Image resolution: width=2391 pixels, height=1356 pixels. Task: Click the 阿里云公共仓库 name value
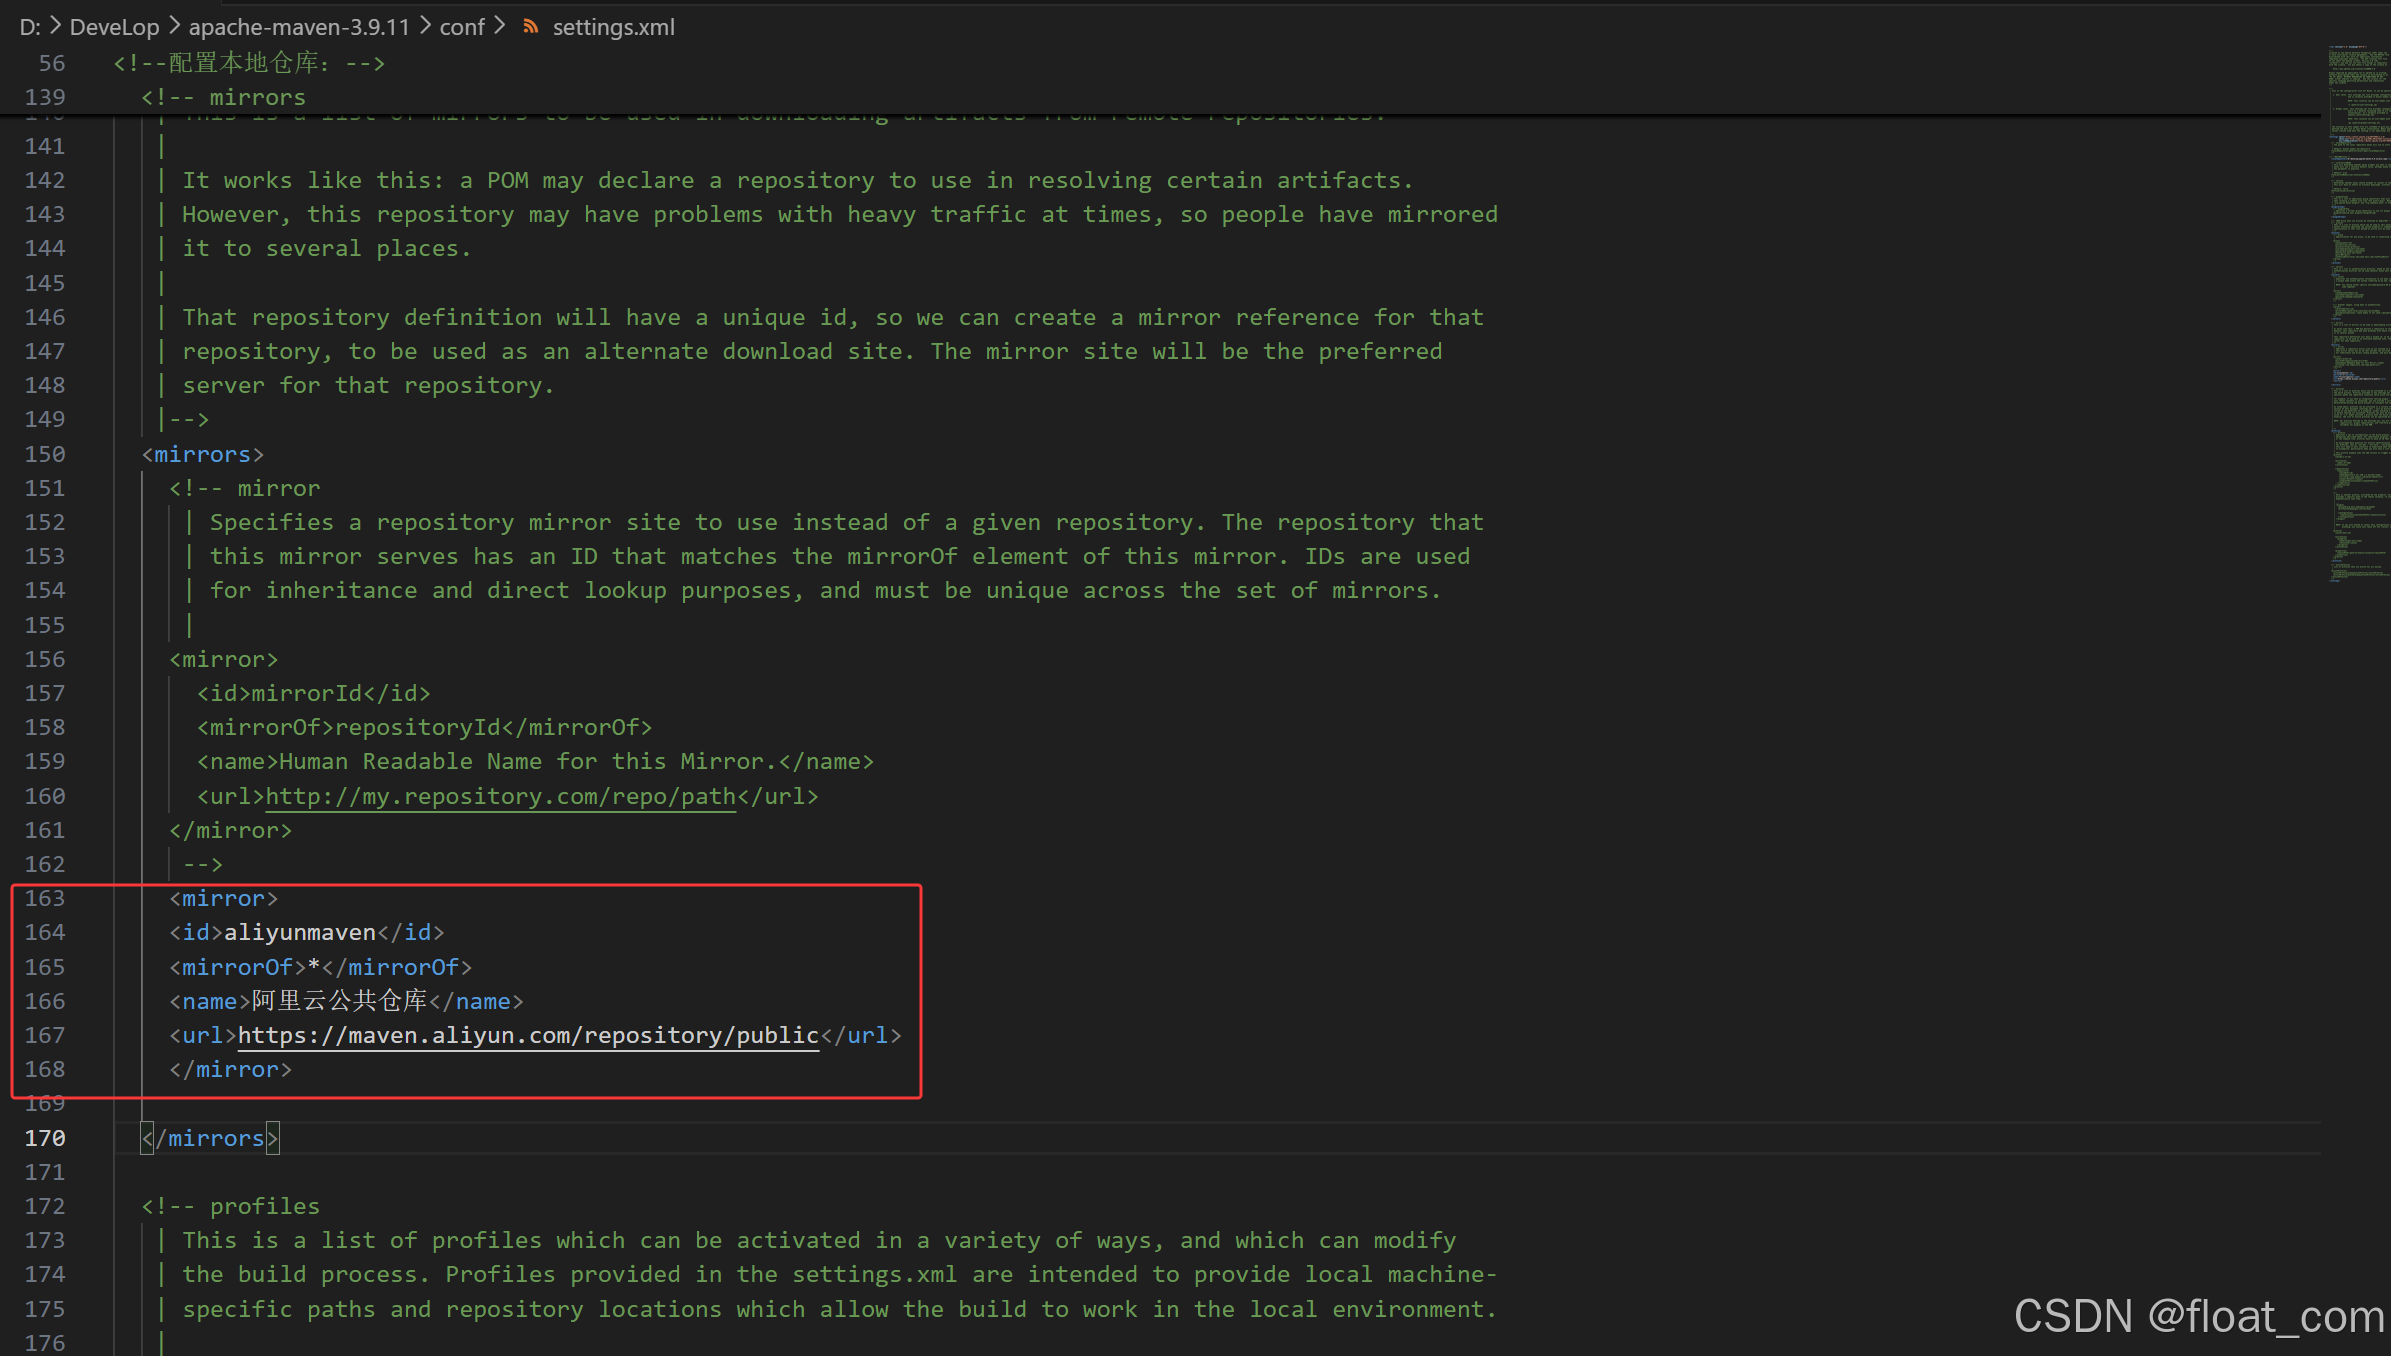coord(339,1001)
